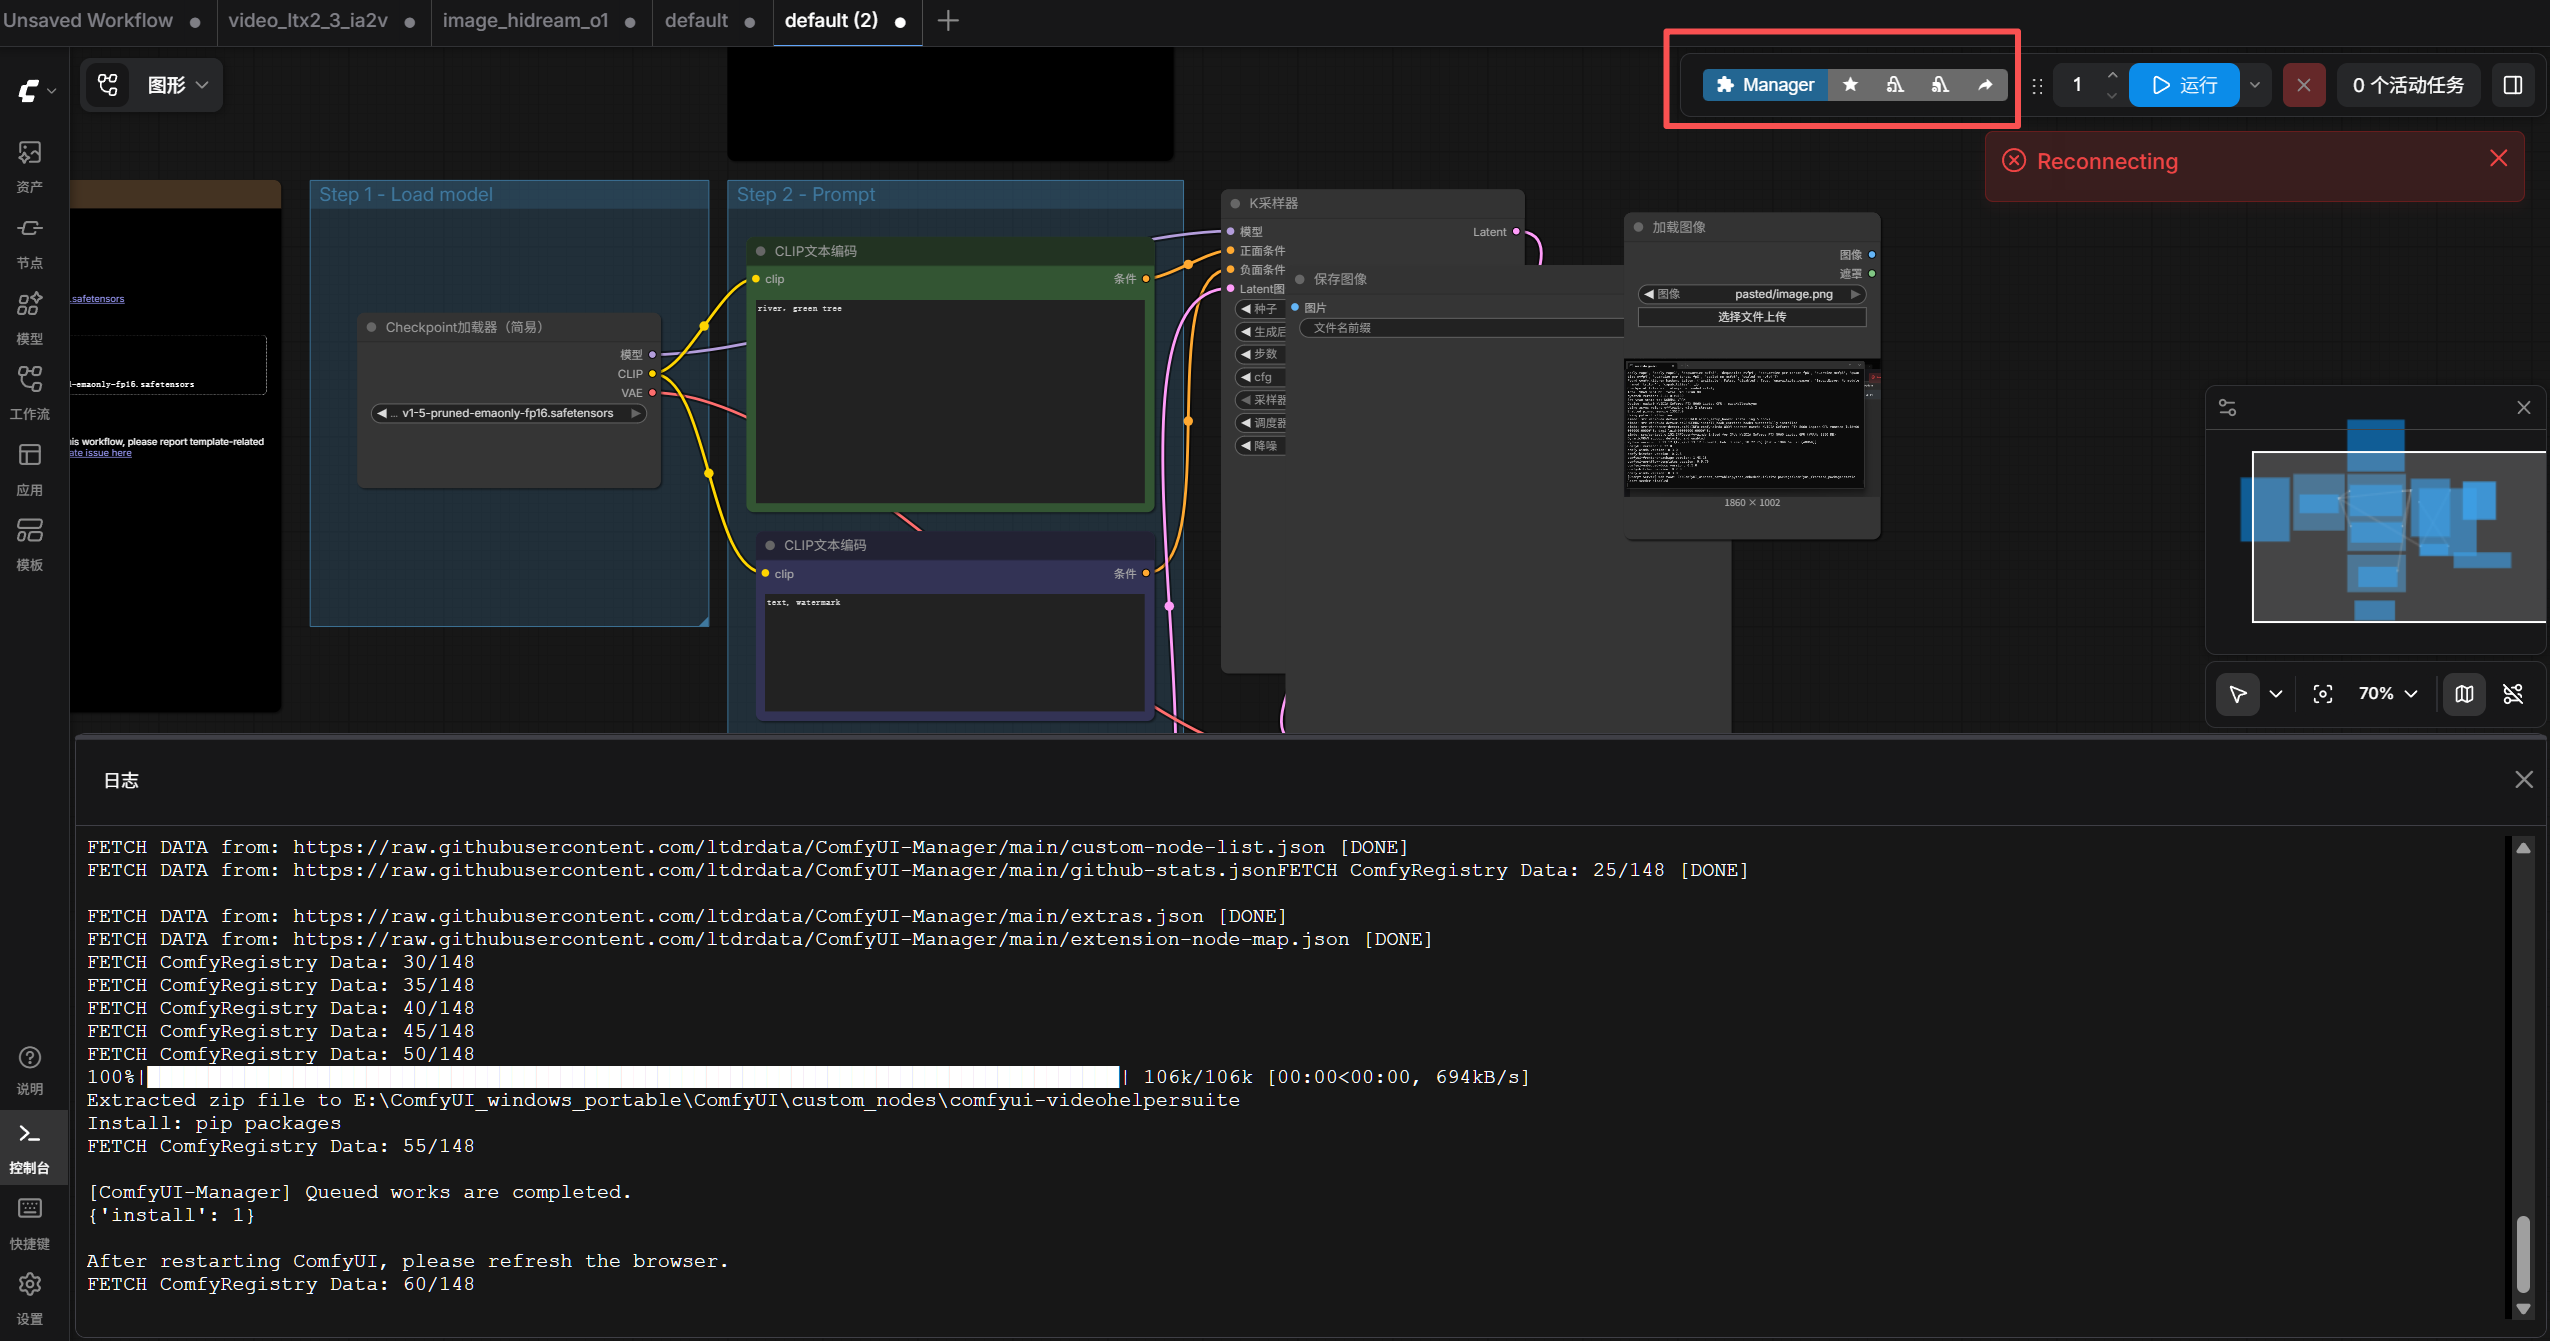Toggle the right side panel layout icon
This screenshot has height=1341, width=2550.
point(2513,85)
